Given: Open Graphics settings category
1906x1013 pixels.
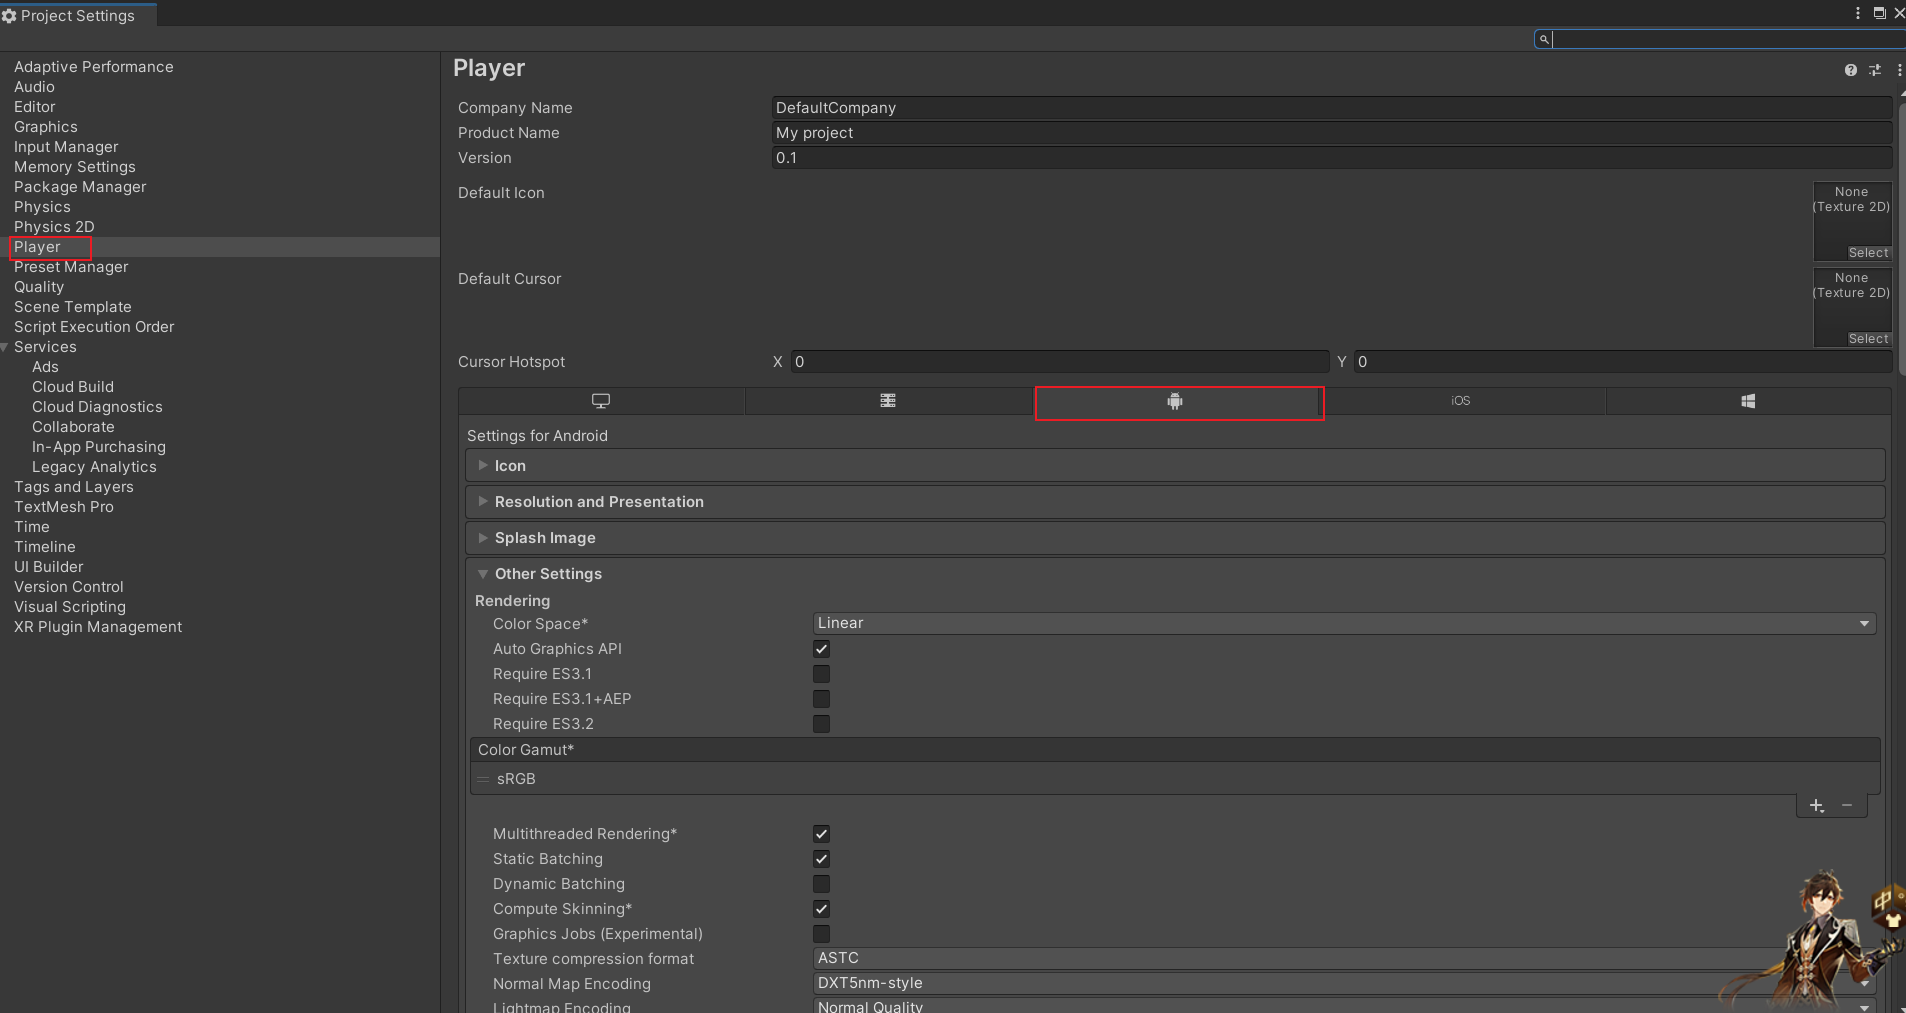Looking at the screenshot, I should point(45,127).
